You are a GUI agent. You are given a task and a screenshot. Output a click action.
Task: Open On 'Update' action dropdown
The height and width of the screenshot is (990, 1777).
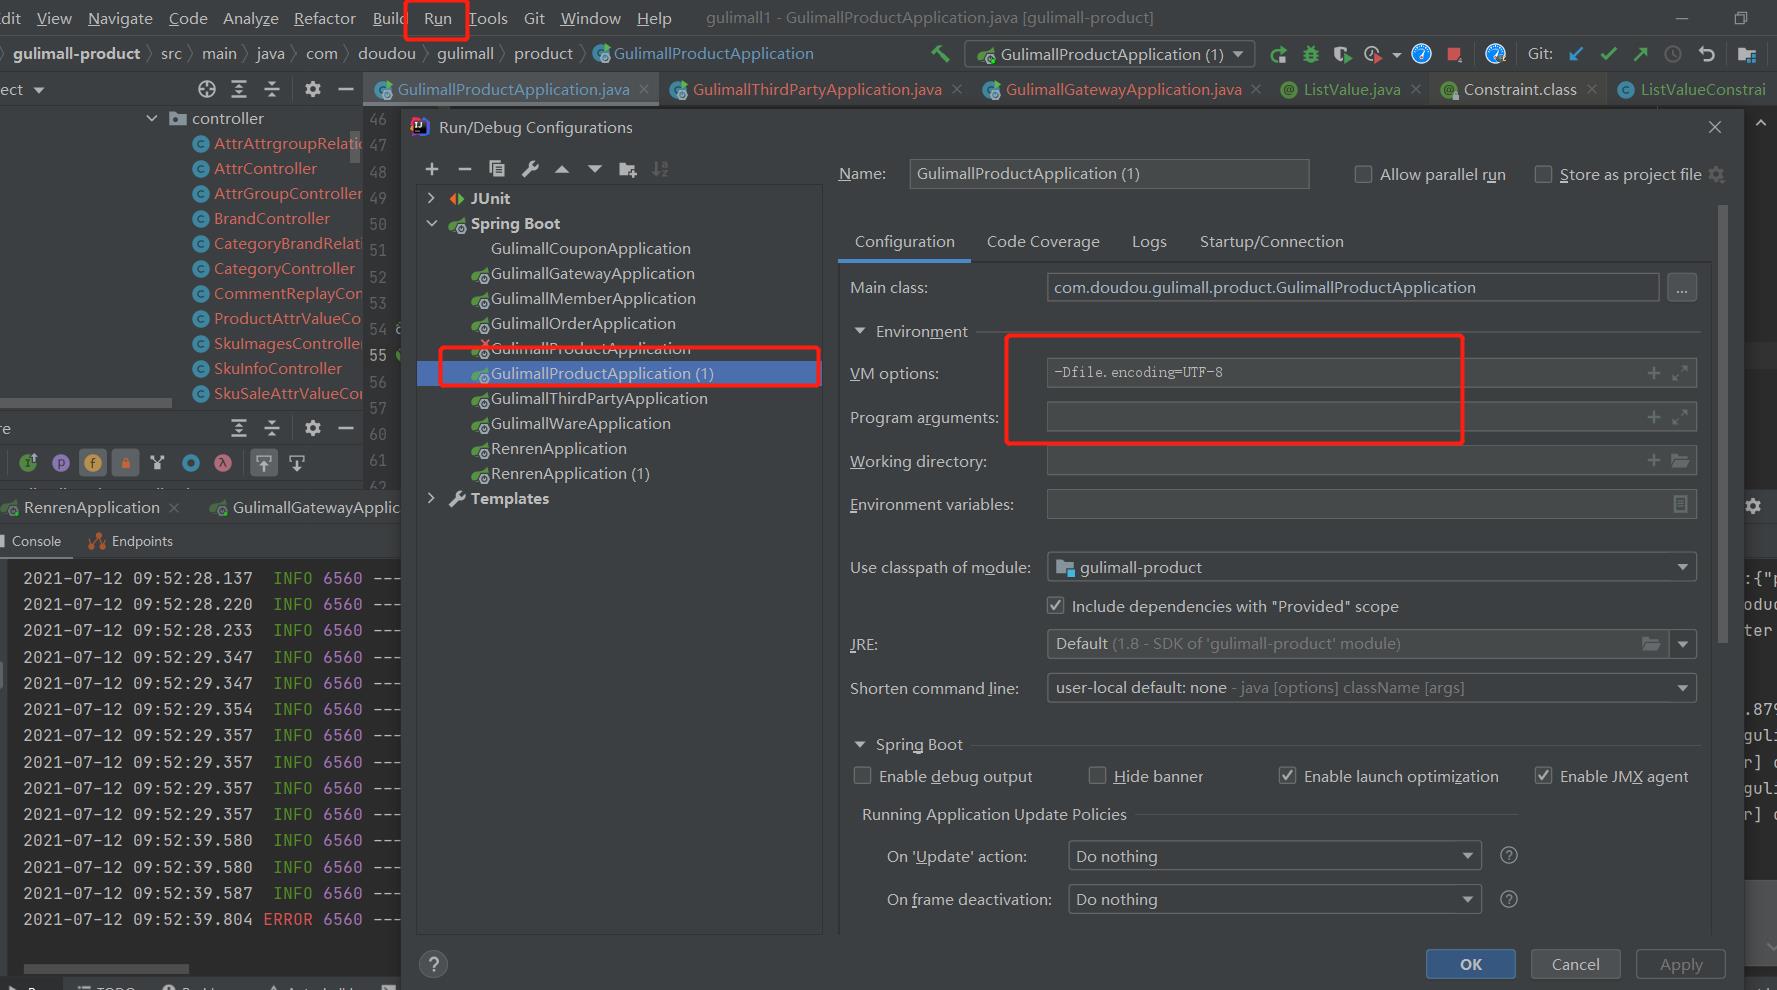[1274, 856]
